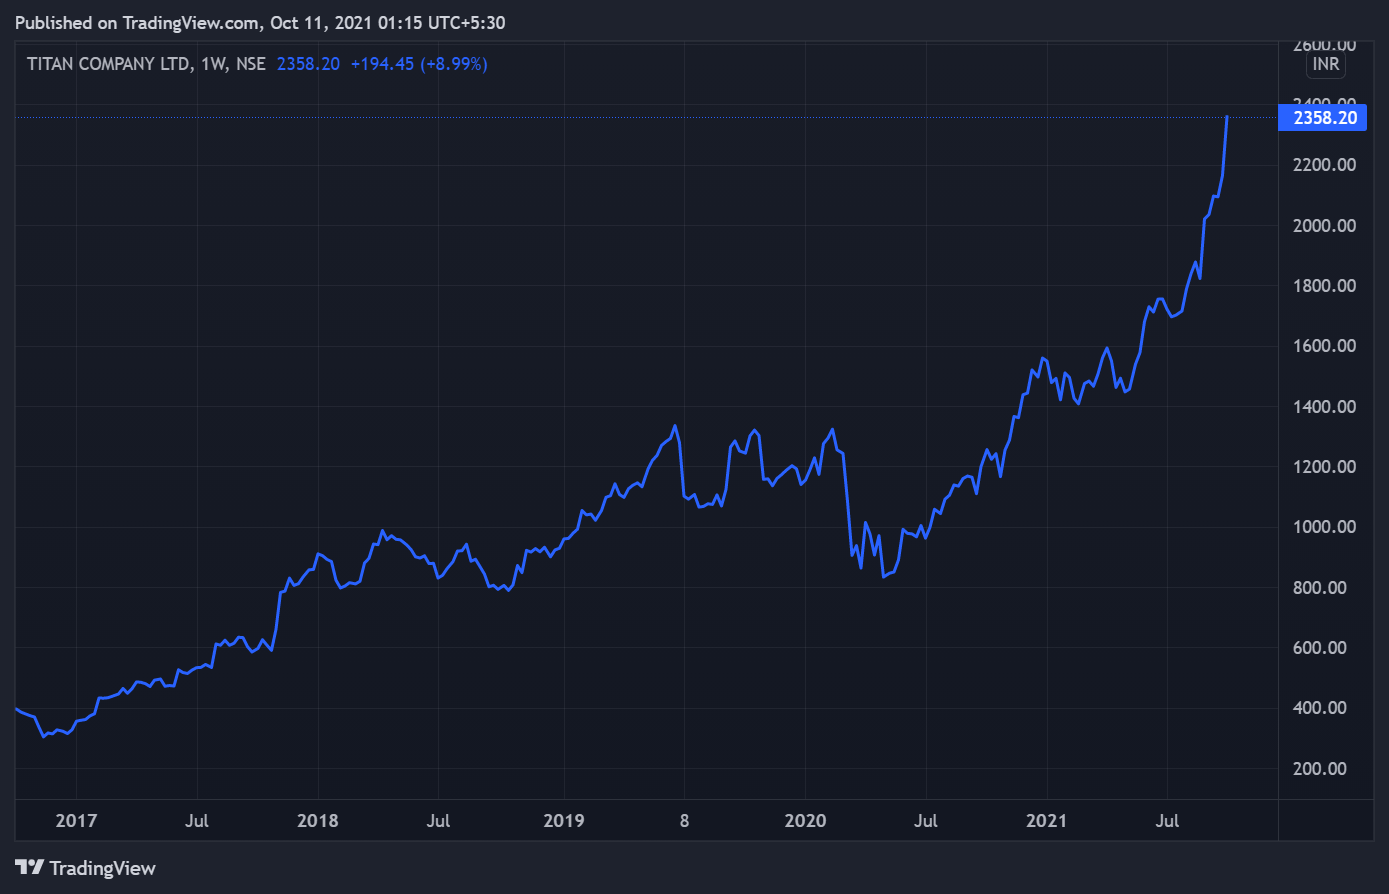Screen dimensions: 1389x894
Task: Click the 1600.00 price axis label
Action: coord(1324,346)
